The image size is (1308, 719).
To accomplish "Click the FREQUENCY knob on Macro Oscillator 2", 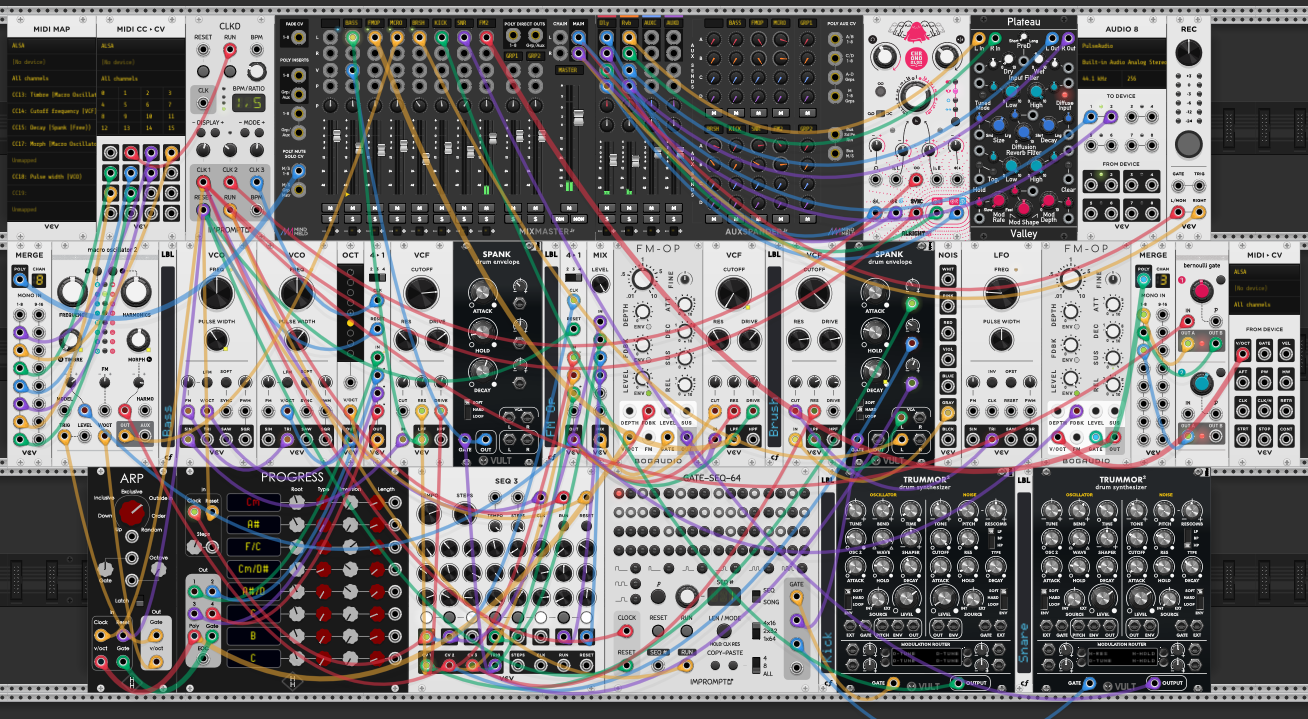I will tap(71, 292).
